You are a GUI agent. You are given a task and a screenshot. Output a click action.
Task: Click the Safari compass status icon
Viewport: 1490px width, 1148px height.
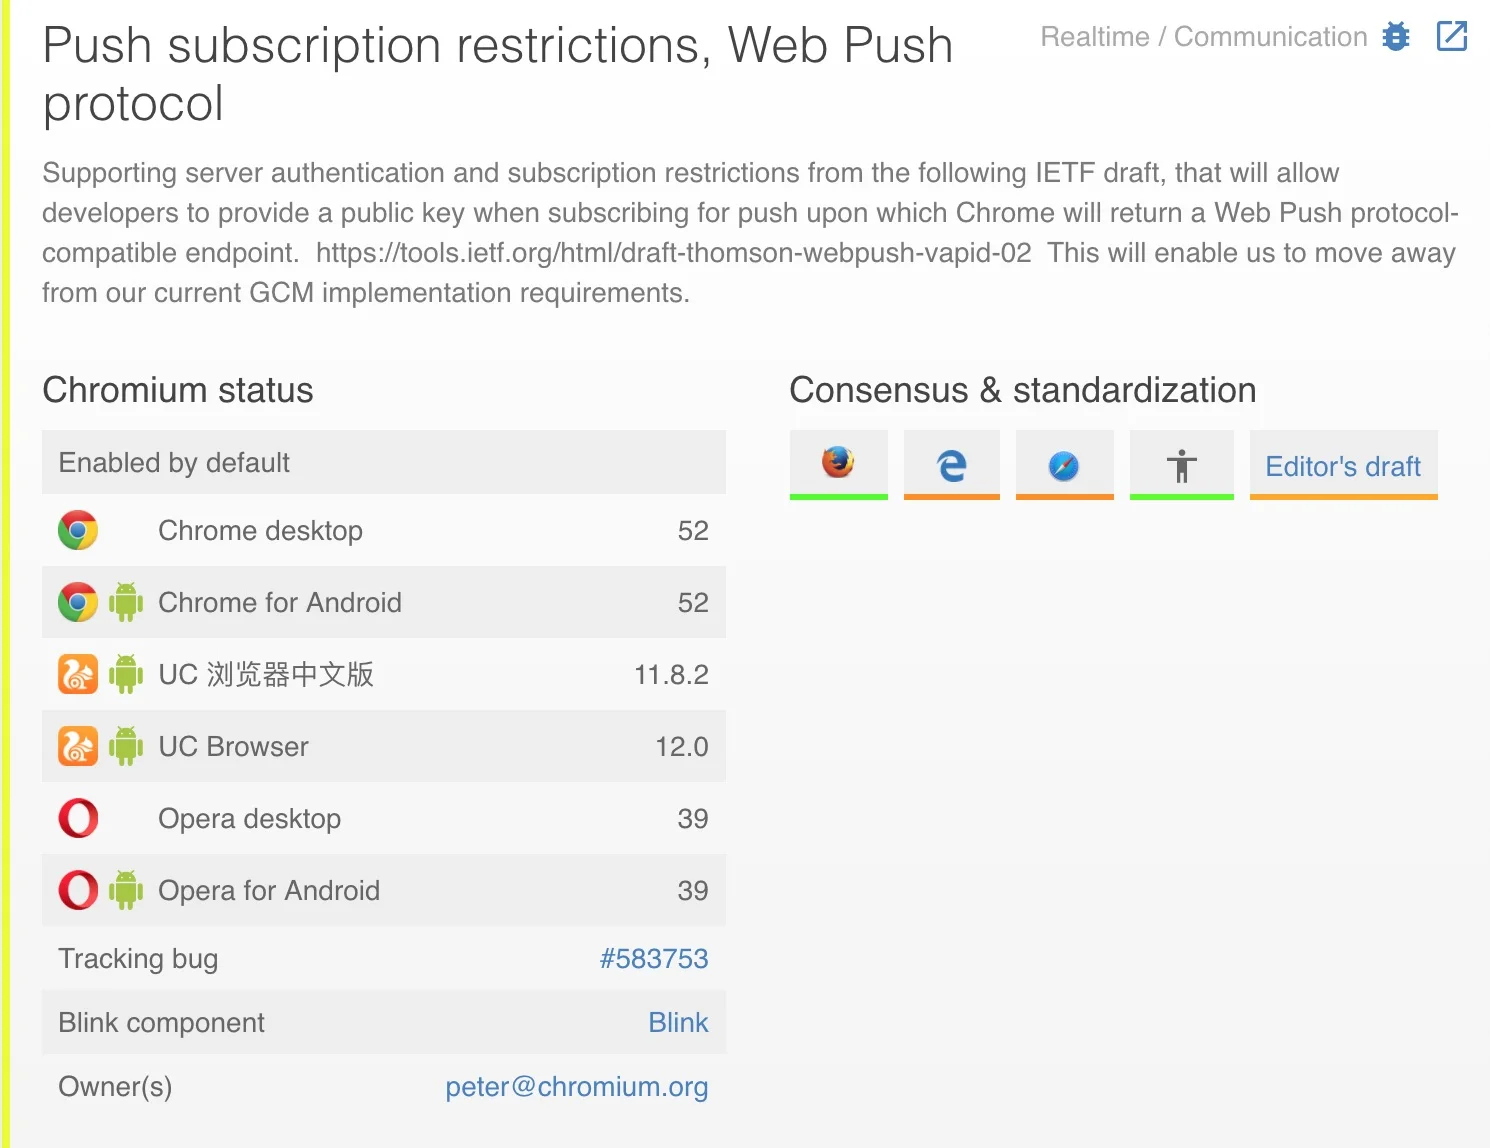[x=1064, y=465]
